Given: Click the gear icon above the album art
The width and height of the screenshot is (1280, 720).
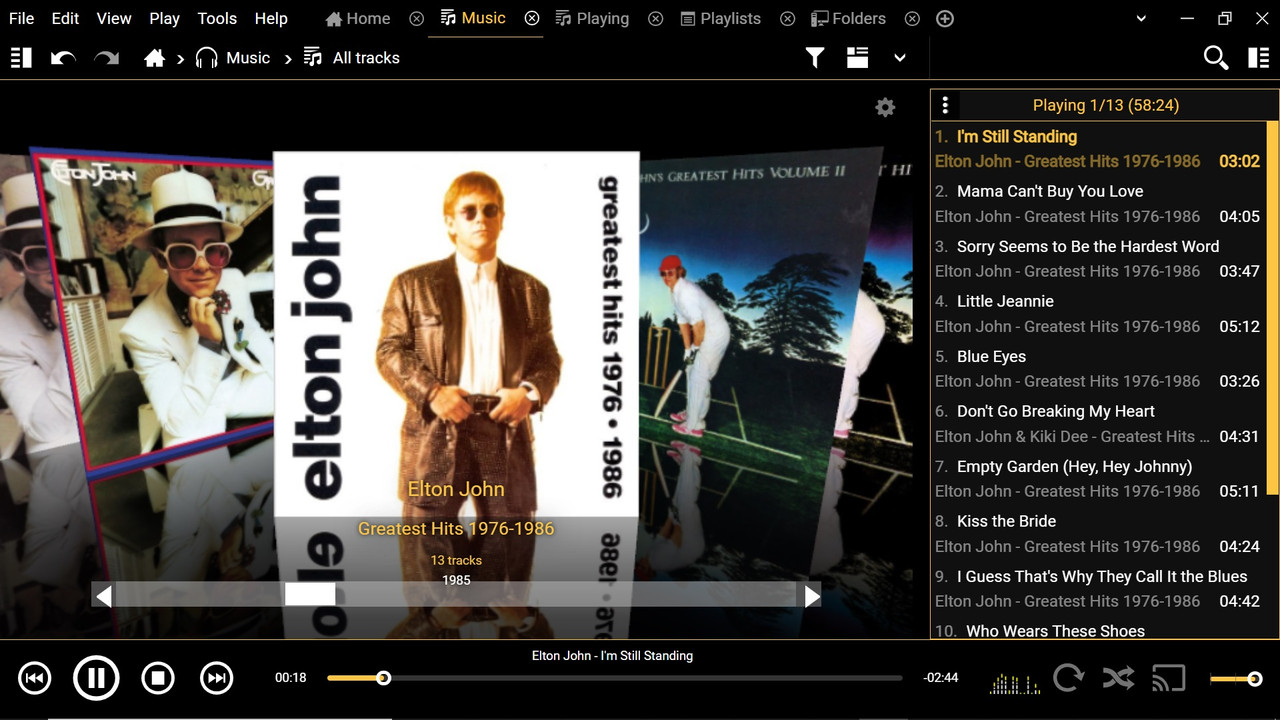Looking at the screenshot, I should click(884, 107).
